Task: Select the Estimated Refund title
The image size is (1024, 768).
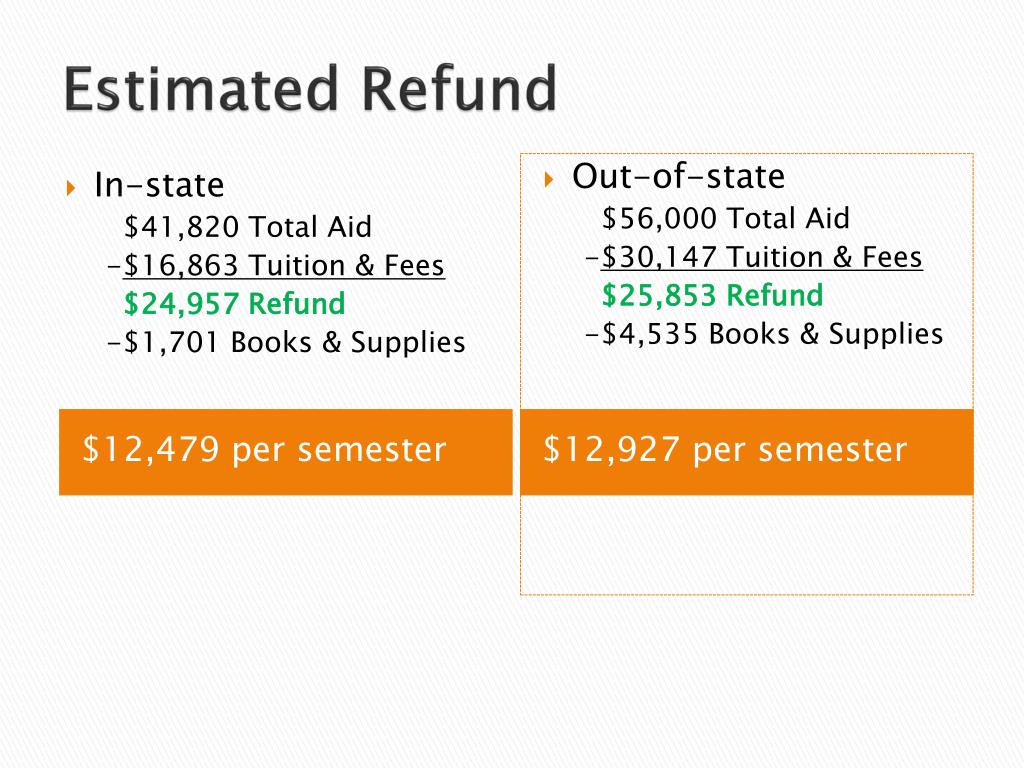Action: [x=310, y=89]
